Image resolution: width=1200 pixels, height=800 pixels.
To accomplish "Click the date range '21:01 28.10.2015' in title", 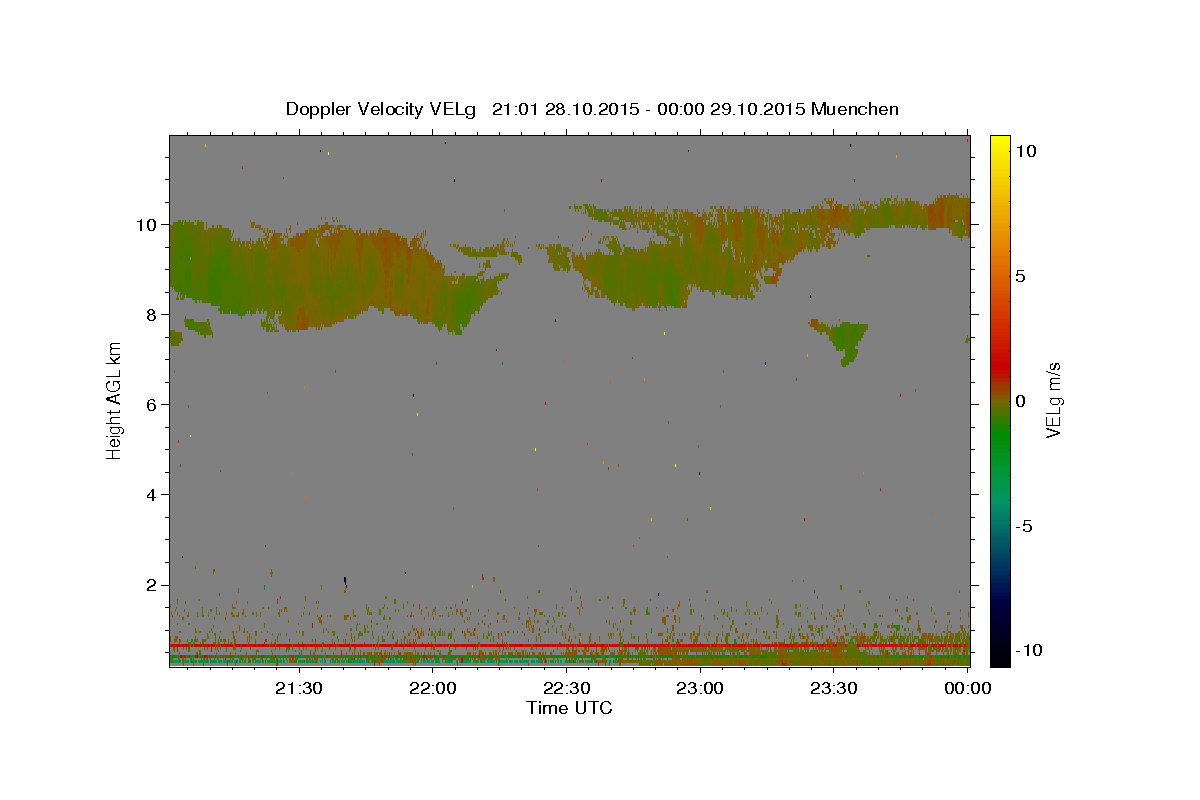I will [566, 109].
